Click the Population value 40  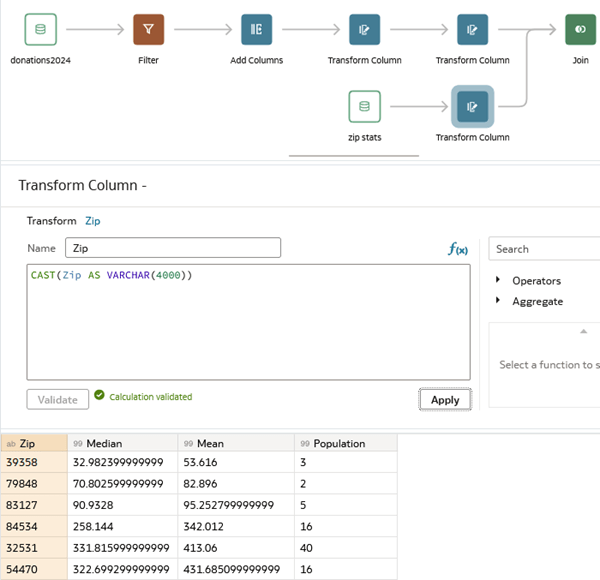click(x=346, y=548)
